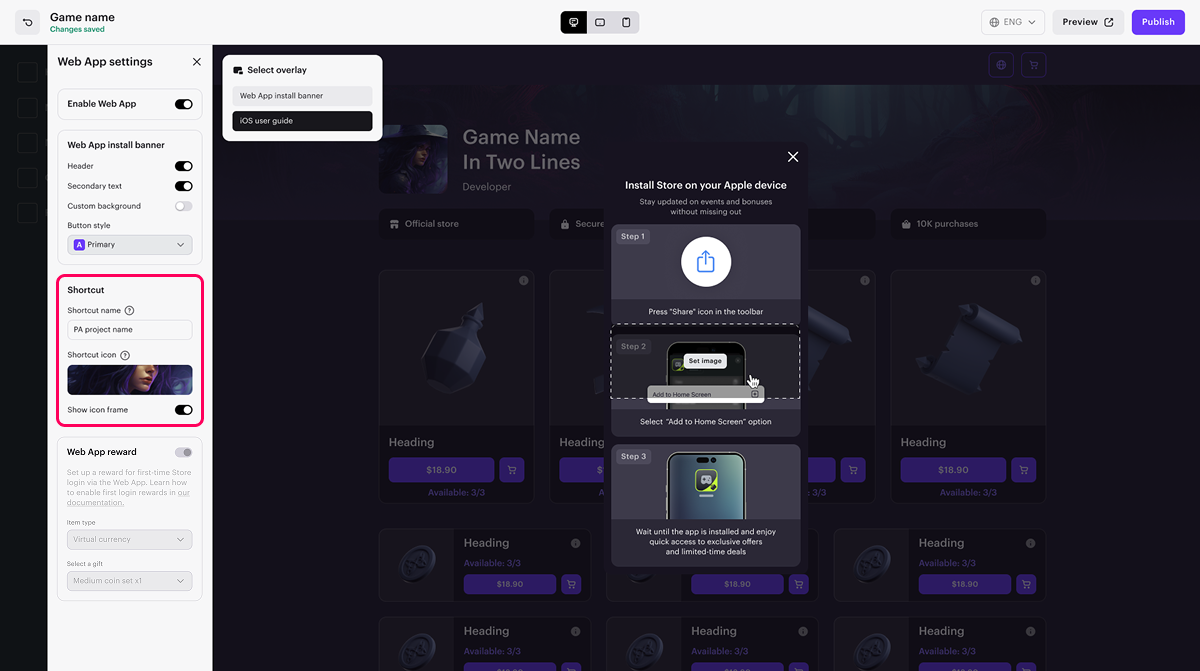Switch to desktop device preview icon
Image resolution: width=1200 pixels, height=671 pixels.
[574, 22]
